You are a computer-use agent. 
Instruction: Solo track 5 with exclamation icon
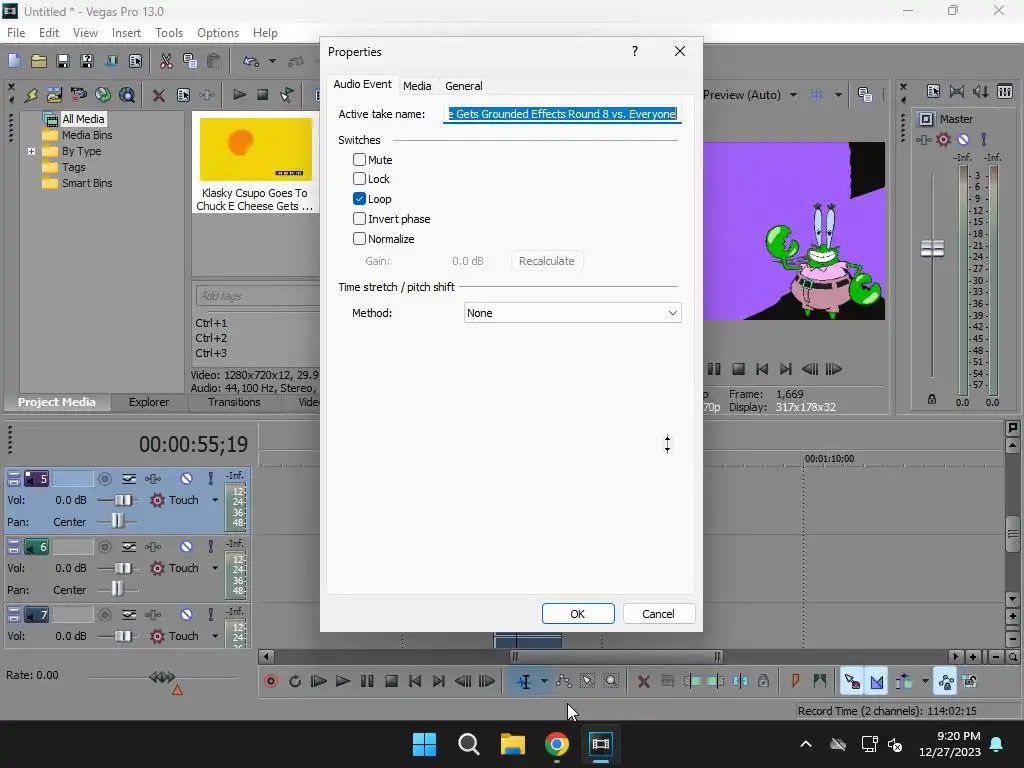point(210,479)
